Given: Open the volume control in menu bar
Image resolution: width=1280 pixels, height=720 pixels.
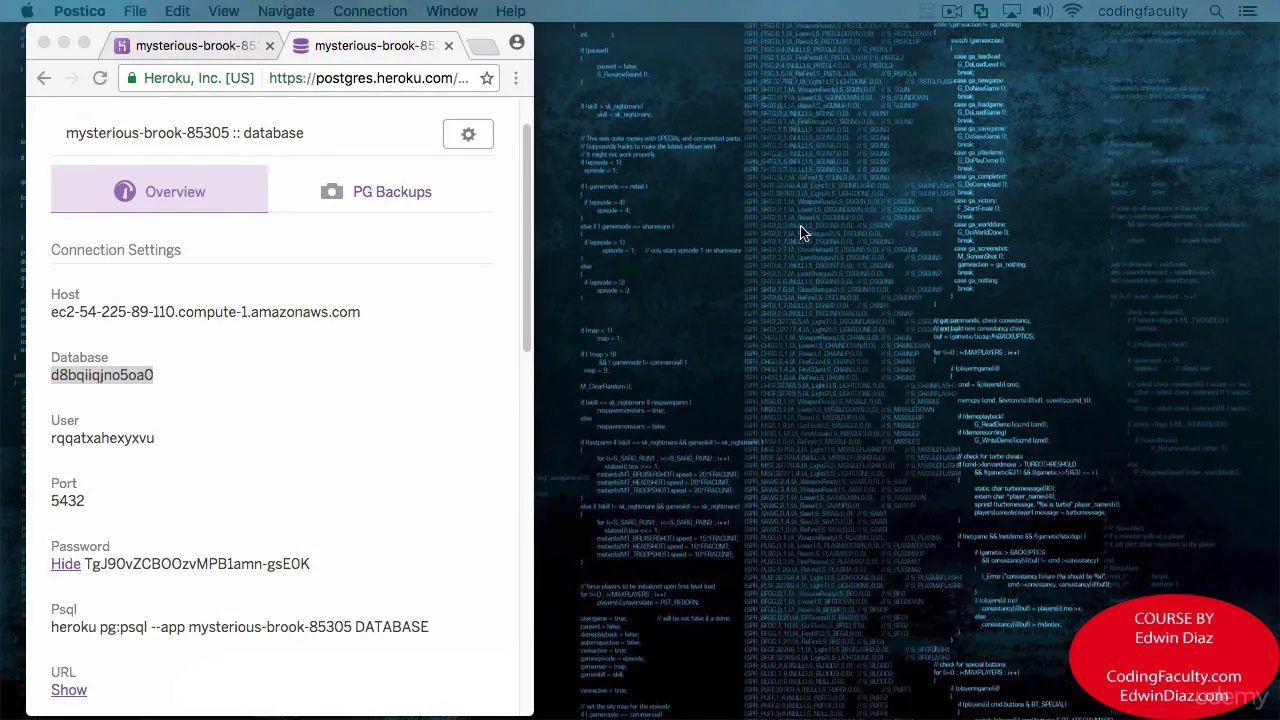Looking at the screenshot, I should point(1043,11).
